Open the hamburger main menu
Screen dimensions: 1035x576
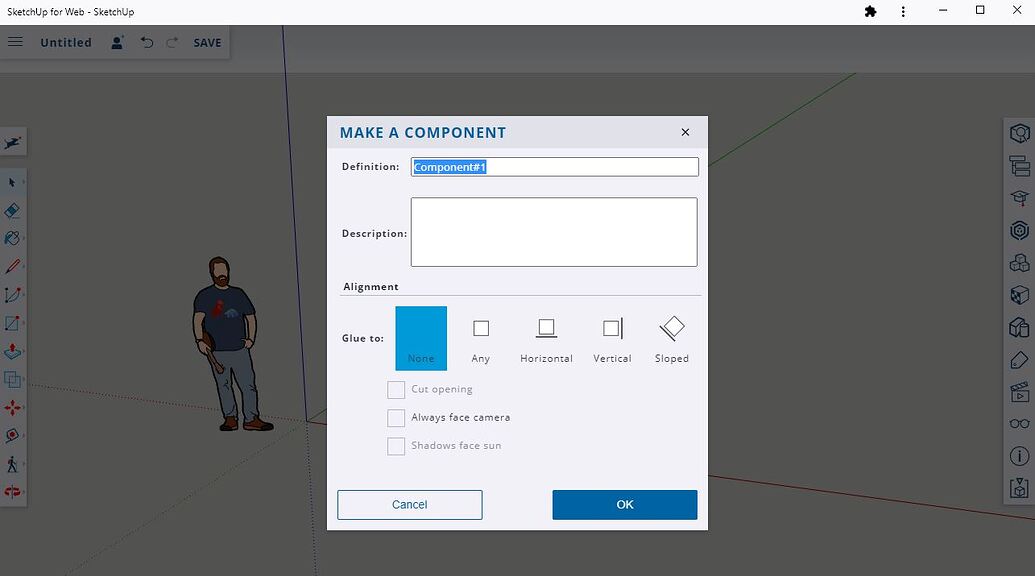point(15,42)
